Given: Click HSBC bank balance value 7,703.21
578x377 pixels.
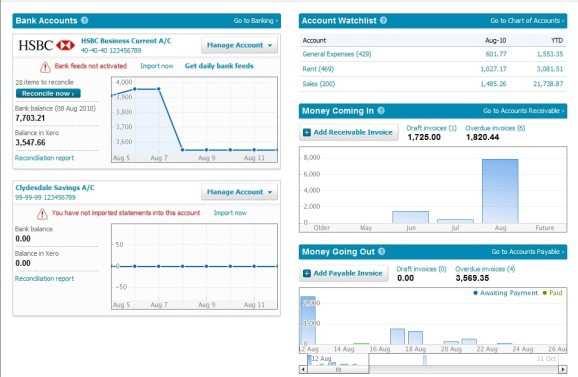Looking at the screenshot, I should pyautogui.click(x=30, y=118).
